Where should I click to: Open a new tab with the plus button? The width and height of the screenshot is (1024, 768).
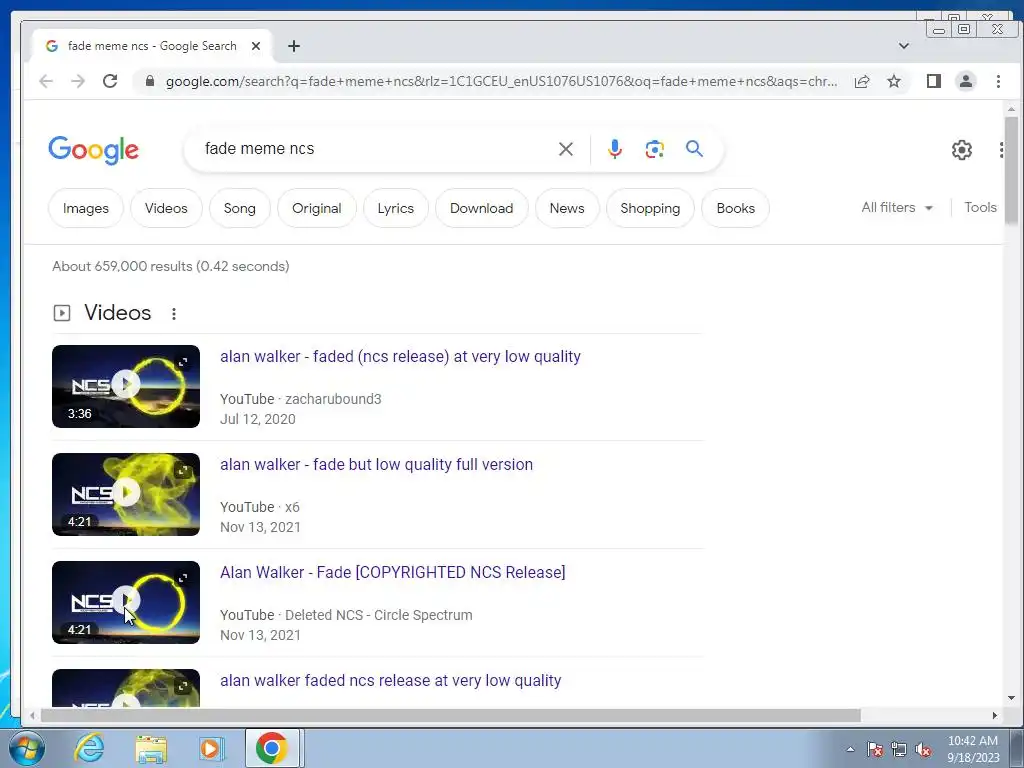click(x=294, y=46)
